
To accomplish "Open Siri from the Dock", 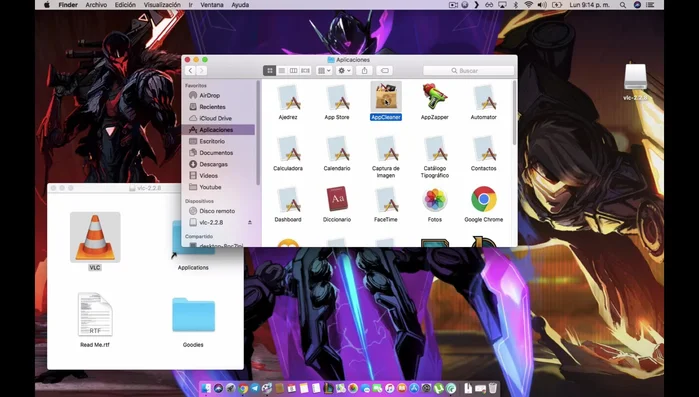I will point(218,388).
